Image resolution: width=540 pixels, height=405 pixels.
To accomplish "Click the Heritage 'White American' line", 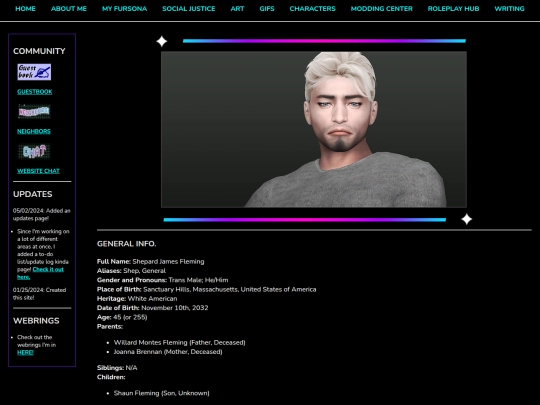I will (x=137, y=299).
